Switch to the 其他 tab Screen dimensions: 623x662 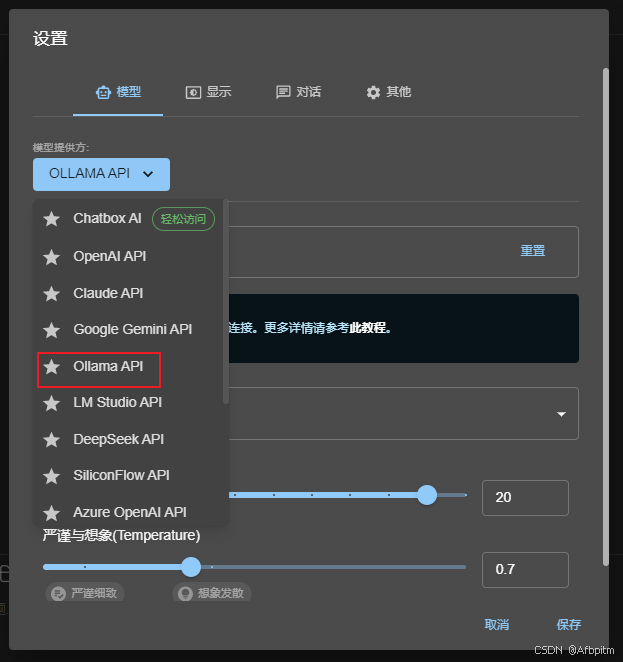388,92
